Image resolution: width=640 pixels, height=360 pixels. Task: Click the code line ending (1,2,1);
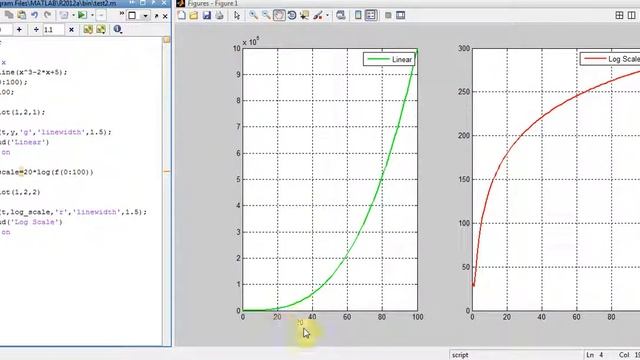coord(23,112)
